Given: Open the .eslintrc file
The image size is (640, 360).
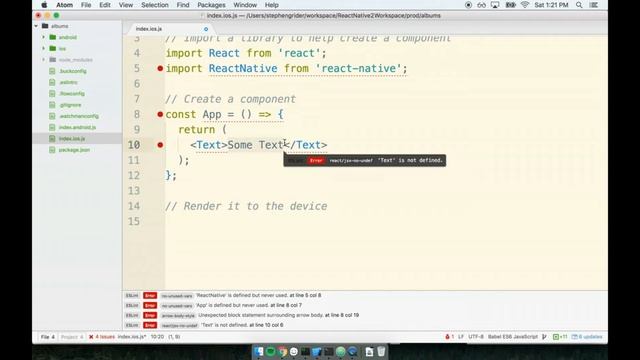Looking at the screenshot, I should [x=68, y=82].
